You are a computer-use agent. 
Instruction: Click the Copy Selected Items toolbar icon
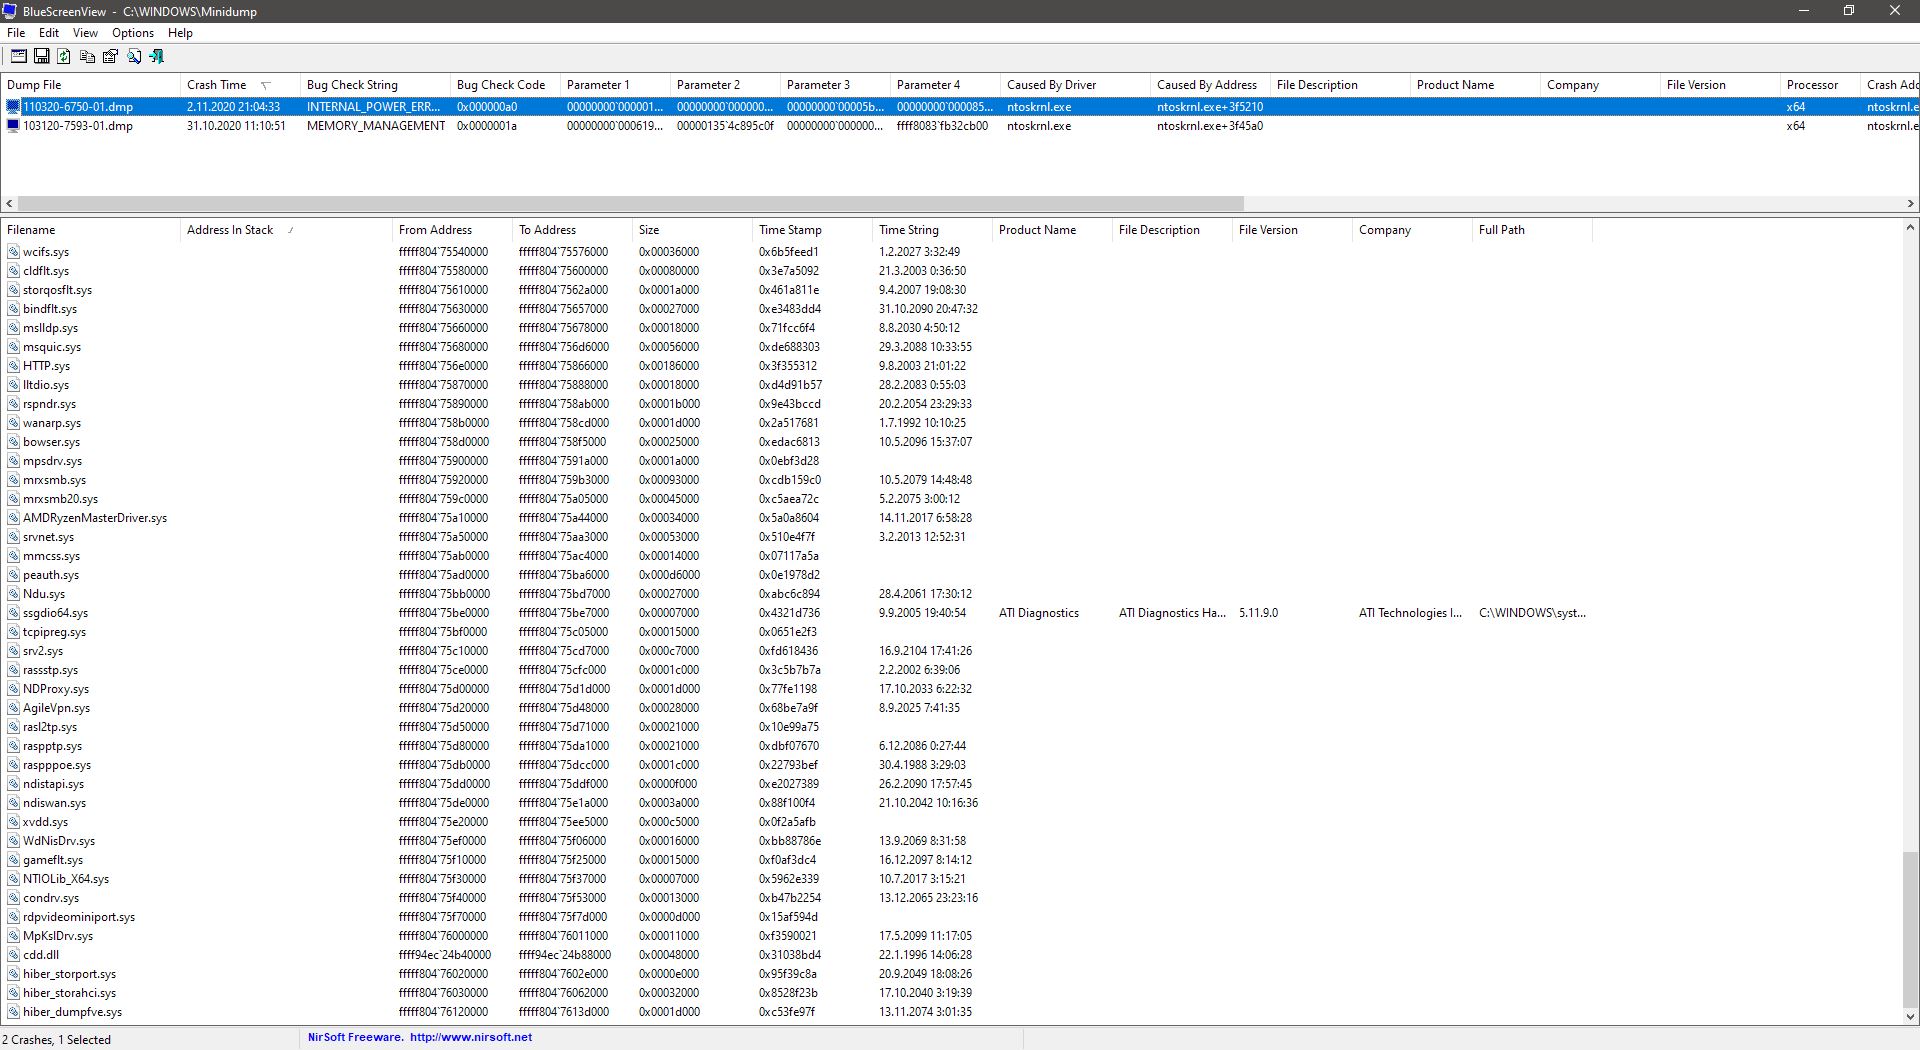point(87,57)
